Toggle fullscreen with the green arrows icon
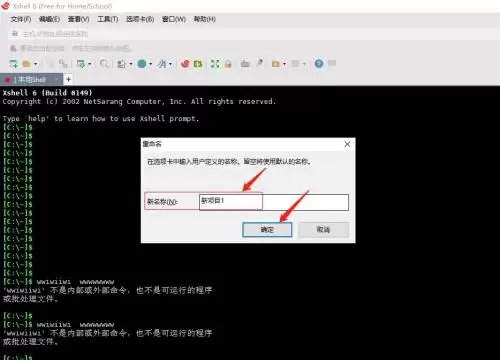Viewport: 500px width, 360px height. [x=215, y=63]
